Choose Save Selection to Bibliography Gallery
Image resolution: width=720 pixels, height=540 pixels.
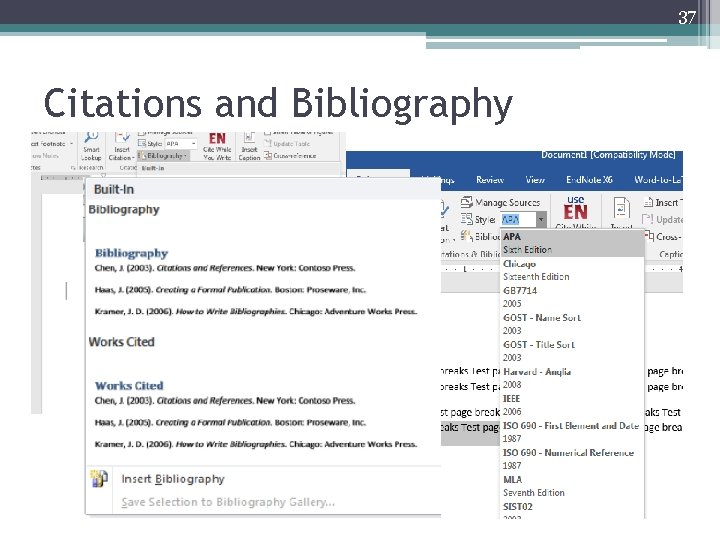263,502
